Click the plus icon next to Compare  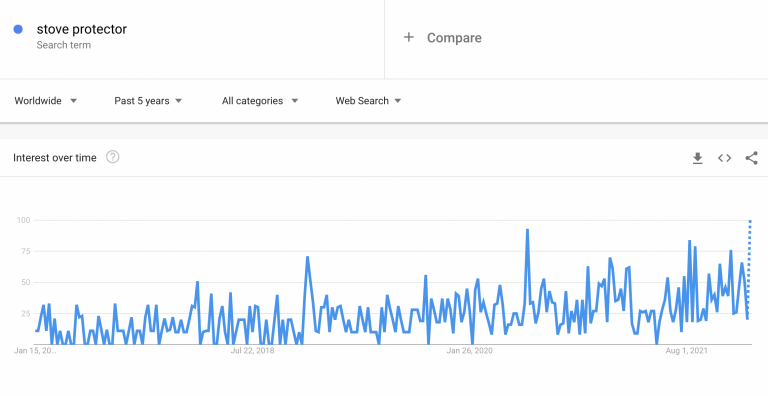408,37
